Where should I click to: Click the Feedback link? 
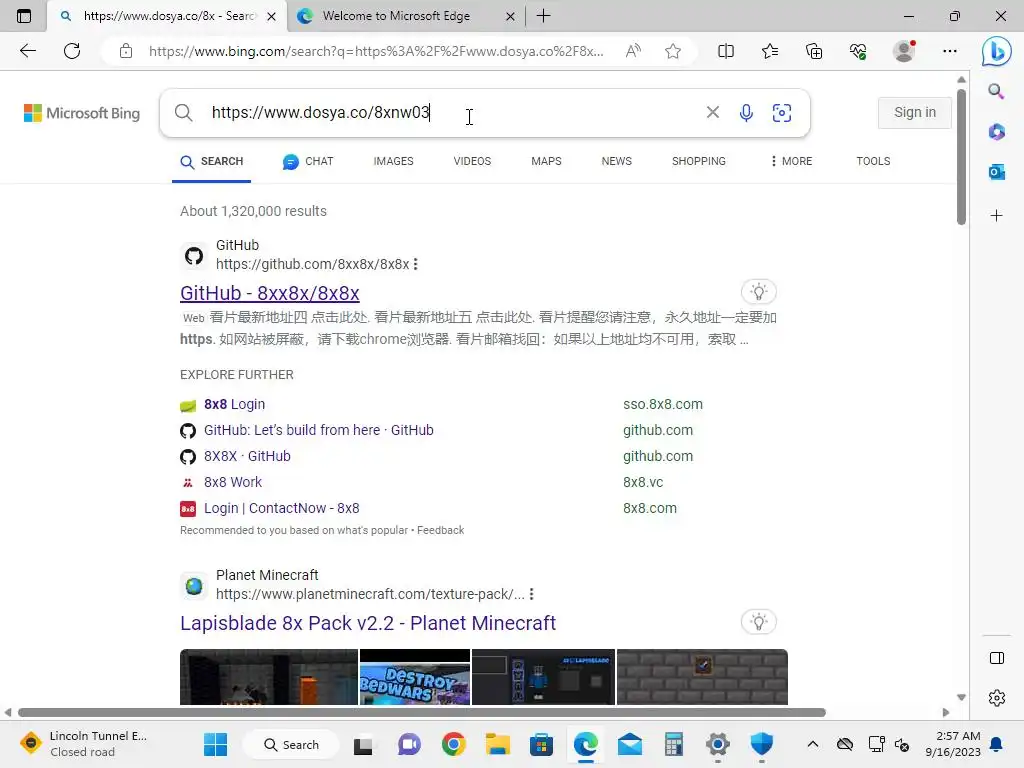pyautogui.click(x=440, y=530)
